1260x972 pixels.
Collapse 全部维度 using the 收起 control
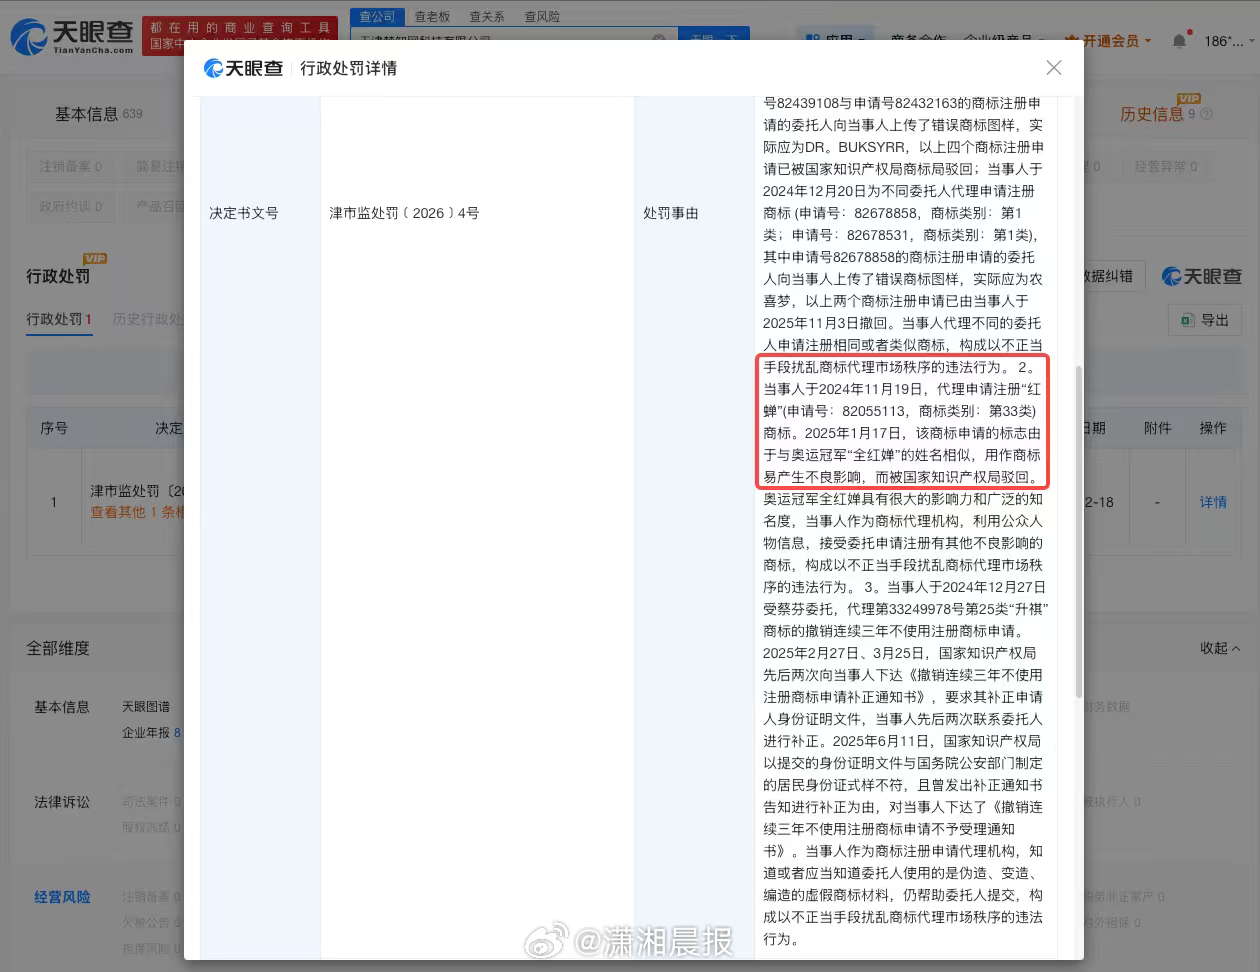(x=1219, y=648)
